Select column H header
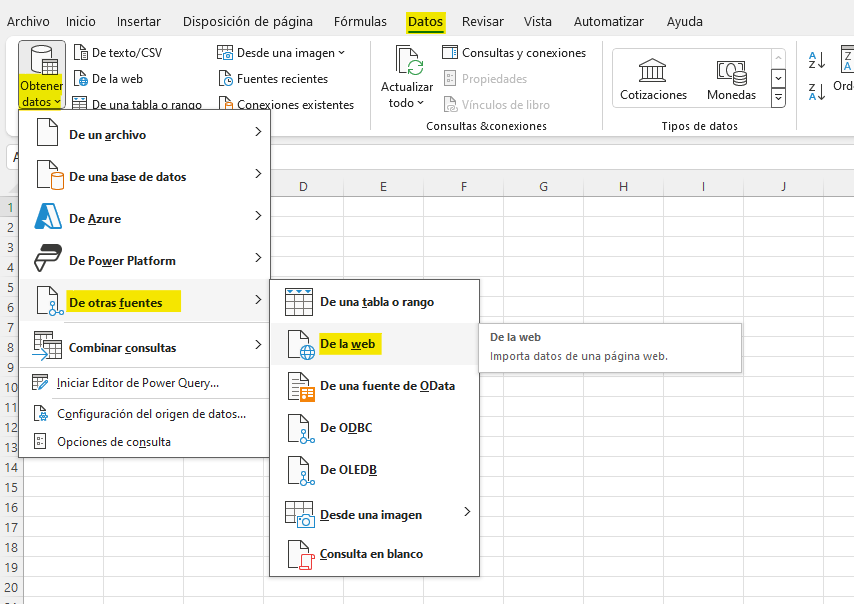Screen dimensions: 854x604 pyautogui.click(x=624, y=187)
